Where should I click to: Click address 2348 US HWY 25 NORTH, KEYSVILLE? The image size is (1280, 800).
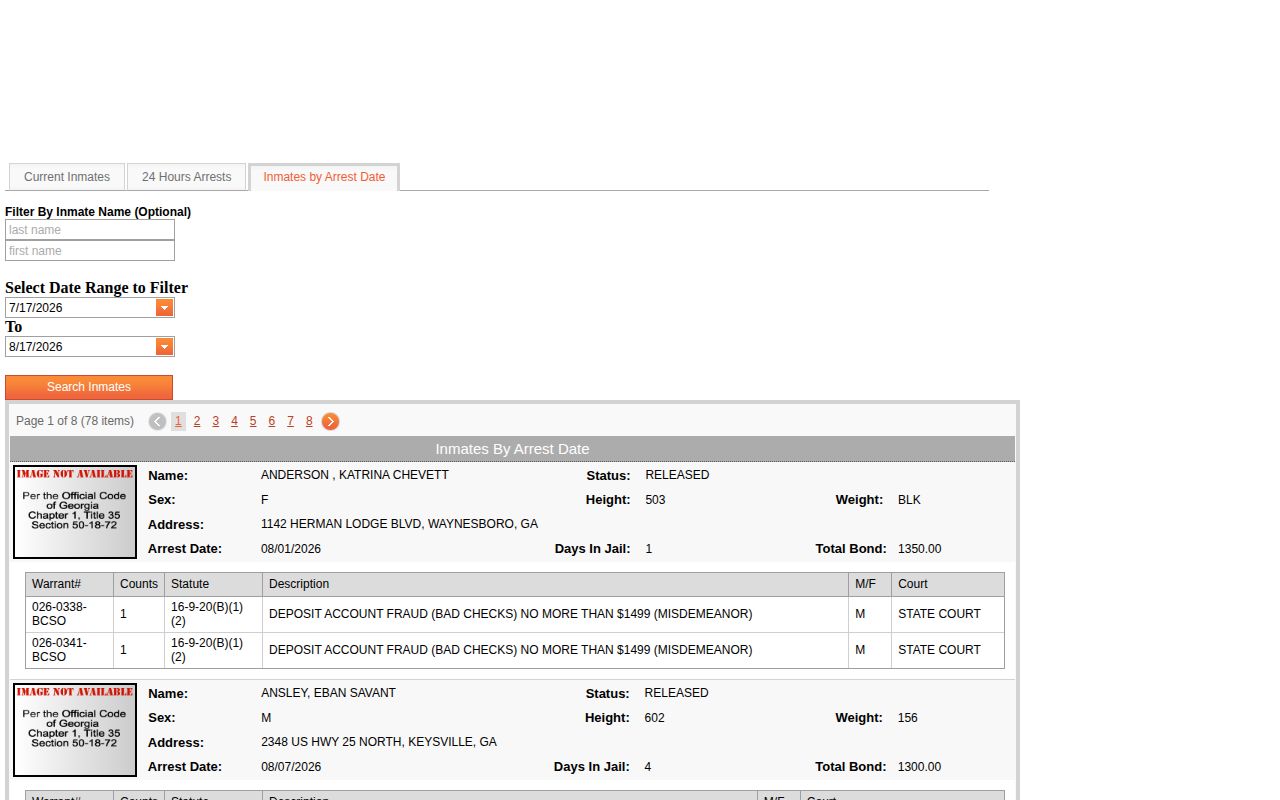tap(379, 742)
